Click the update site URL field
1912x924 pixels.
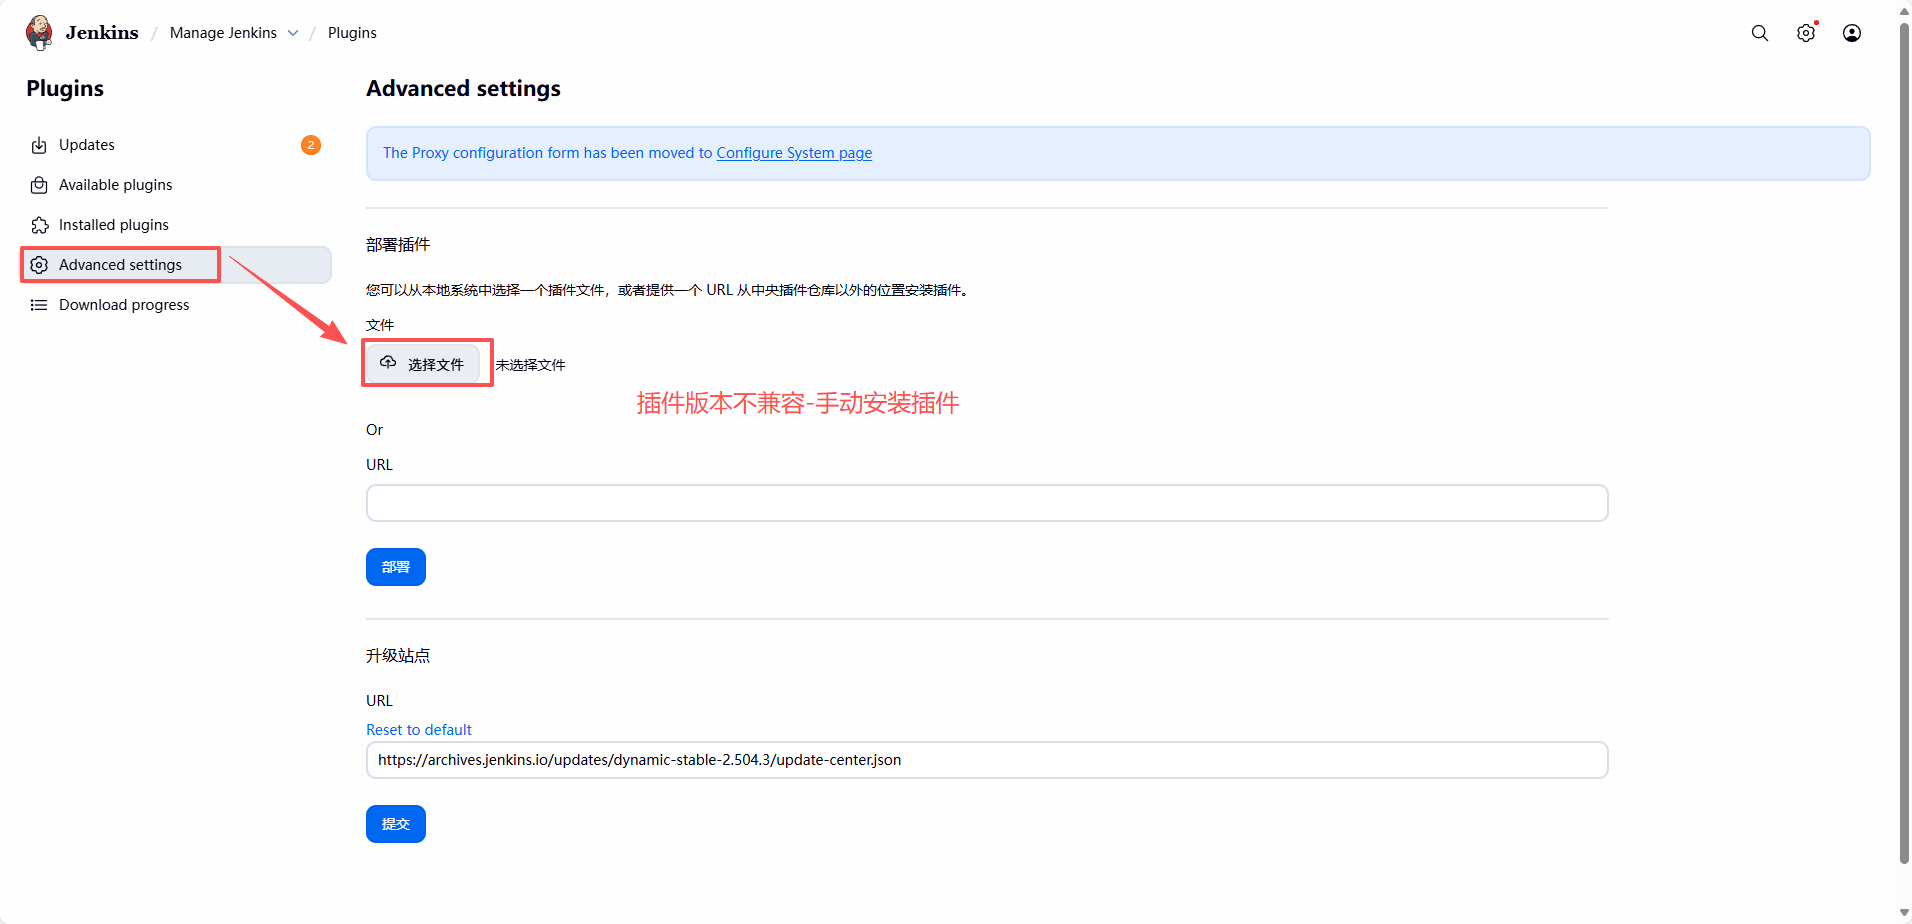(987, 760)
